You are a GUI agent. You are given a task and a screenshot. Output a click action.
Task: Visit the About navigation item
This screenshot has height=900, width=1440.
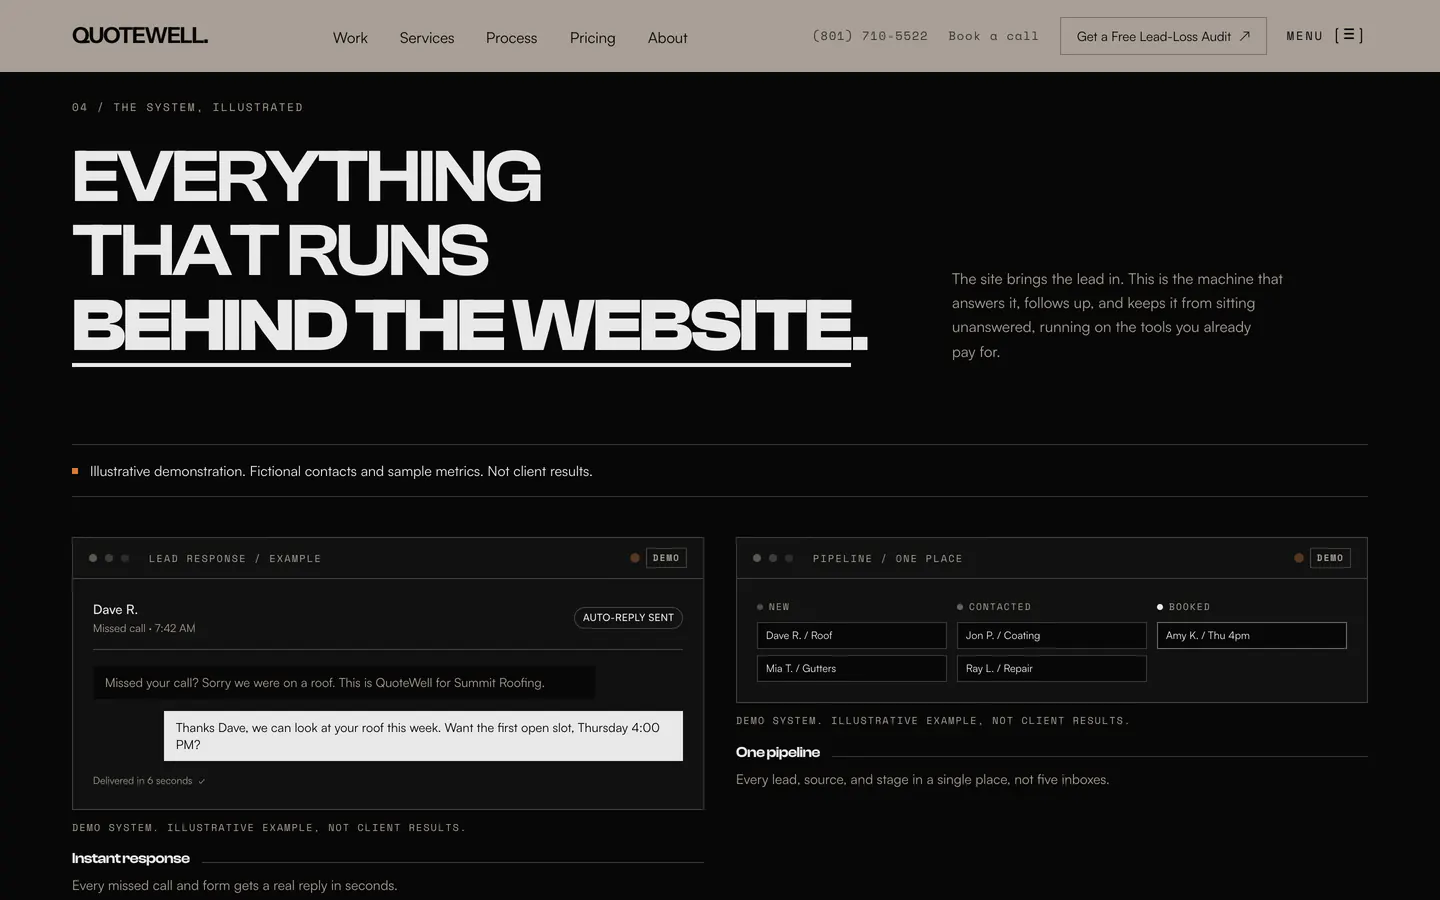click(668, 38)
